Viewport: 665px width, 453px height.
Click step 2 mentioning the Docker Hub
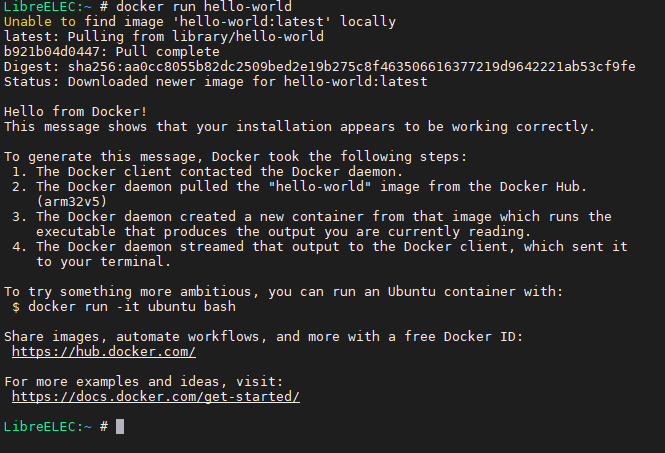(299, 194)
